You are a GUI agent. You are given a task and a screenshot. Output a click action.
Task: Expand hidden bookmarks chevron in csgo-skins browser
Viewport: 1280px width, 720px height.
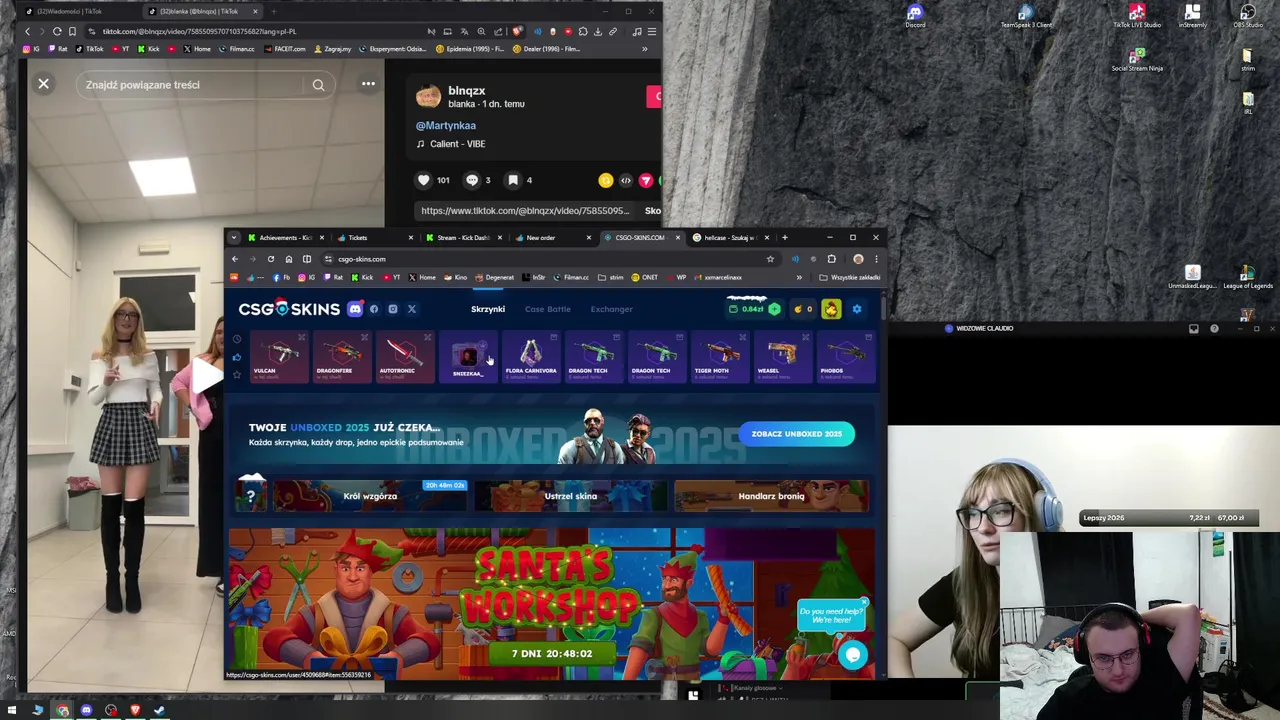coord(799,278)
